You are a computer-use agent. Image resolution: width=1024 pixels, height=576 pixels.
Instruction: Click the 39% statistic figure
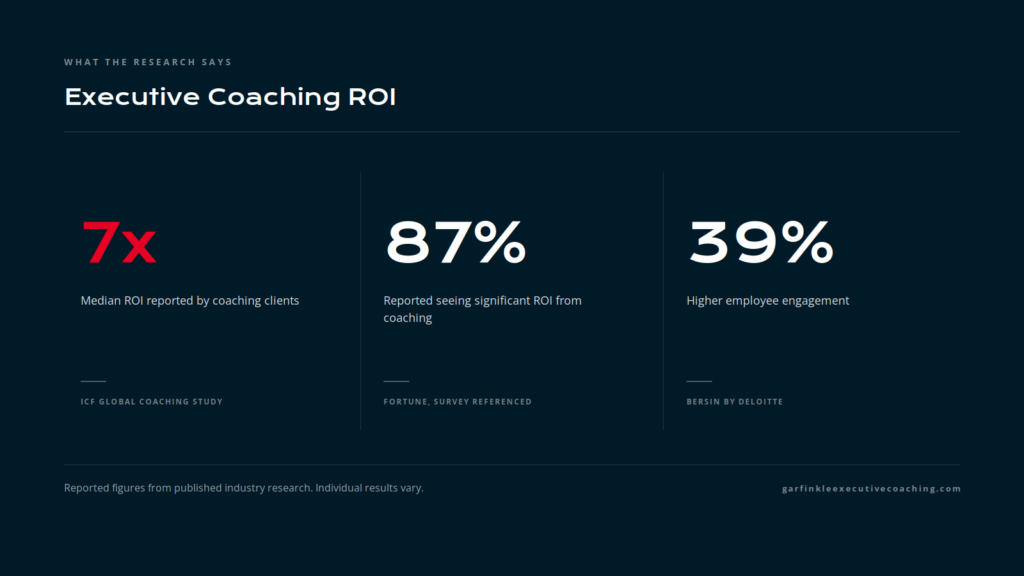pos(761,242)
